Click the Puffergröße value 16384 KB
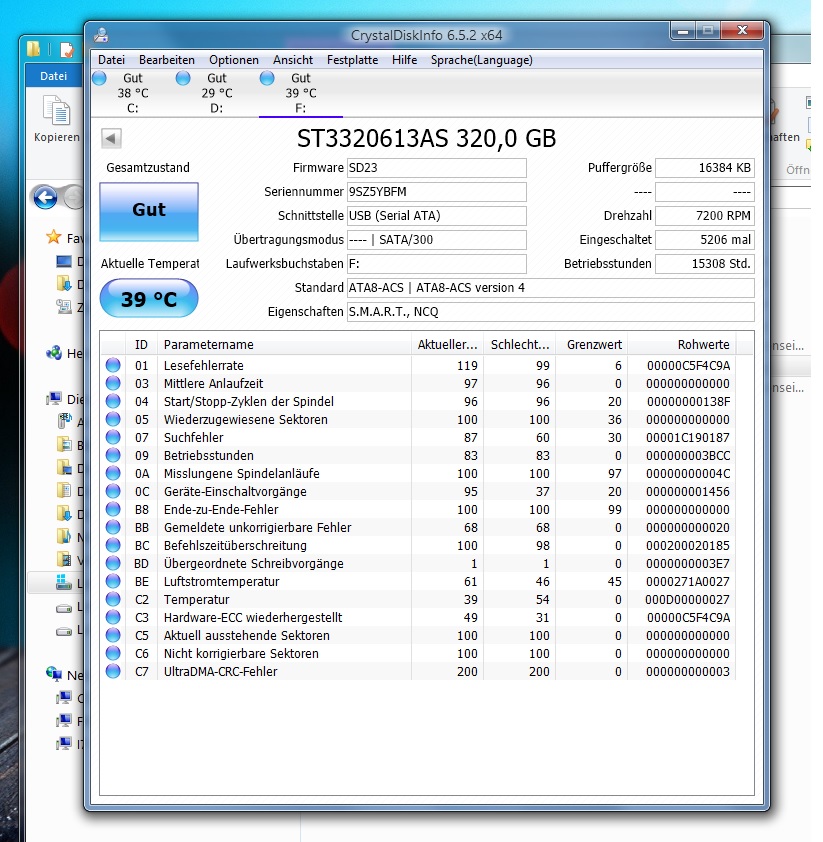 pyautogui.click(x=704, y=168)
